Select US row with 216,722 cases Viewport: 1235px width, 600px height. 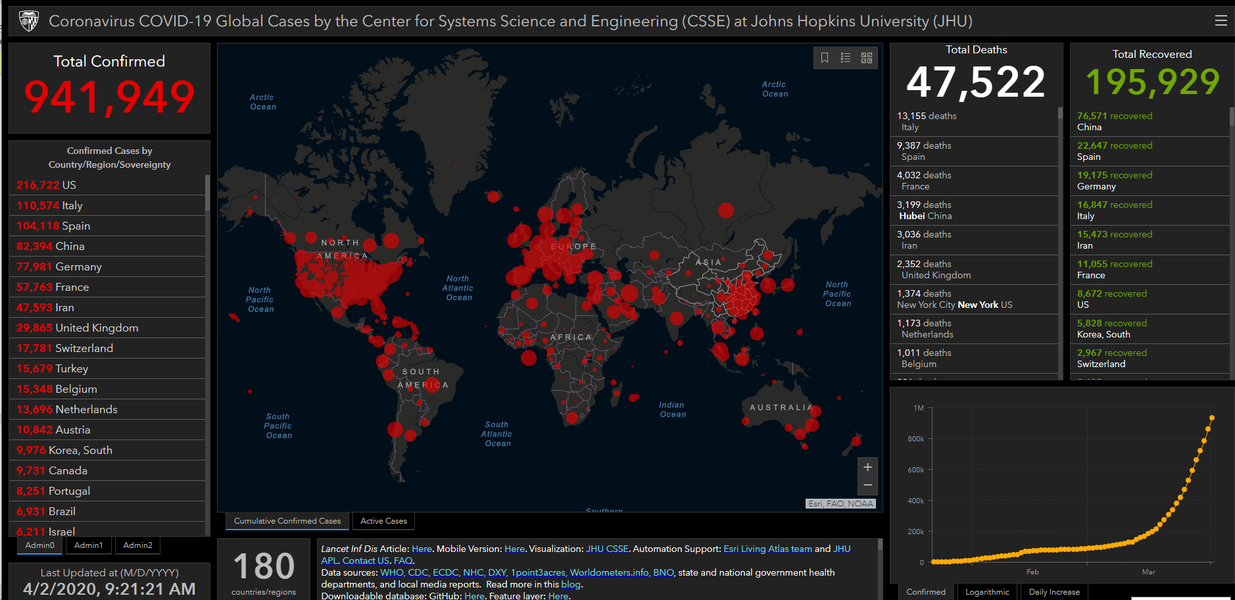[106, 185]
